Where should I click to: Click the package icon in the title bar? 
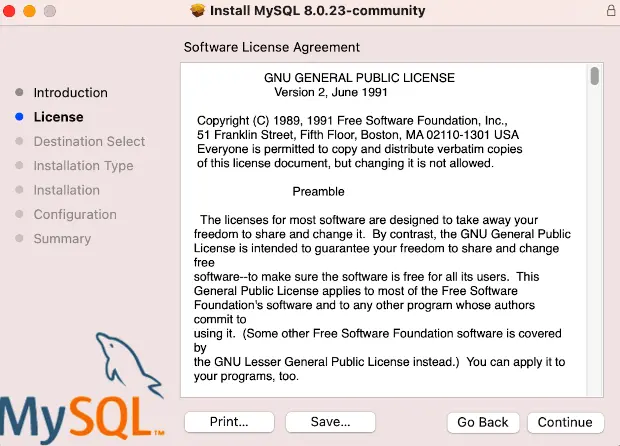click(197, 11)
